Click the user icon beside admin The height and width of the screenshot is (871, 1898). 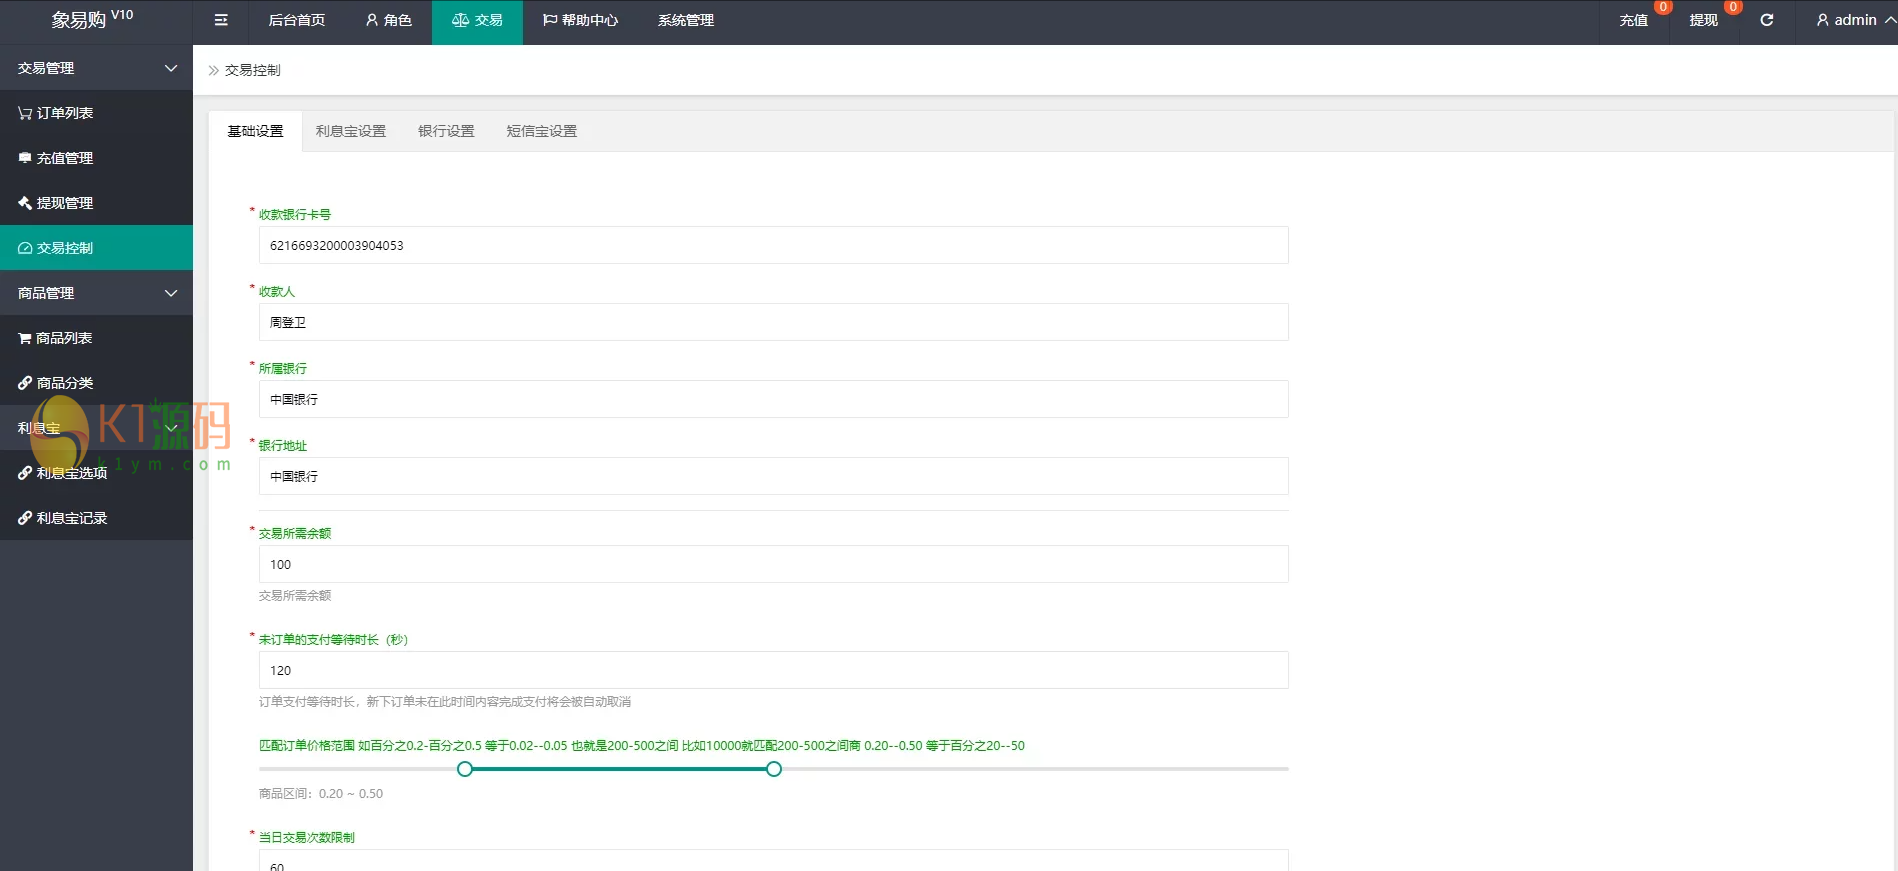point(1823,20)
